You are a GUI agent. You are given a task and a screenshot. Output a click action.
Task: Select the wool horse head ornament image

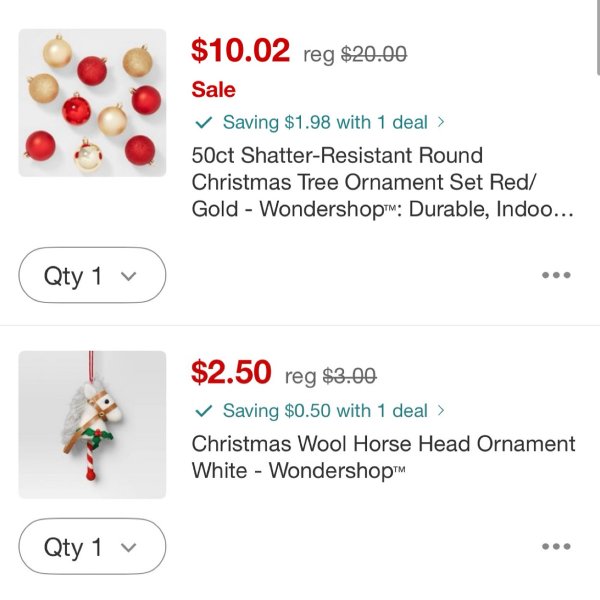tap(92, 424)
